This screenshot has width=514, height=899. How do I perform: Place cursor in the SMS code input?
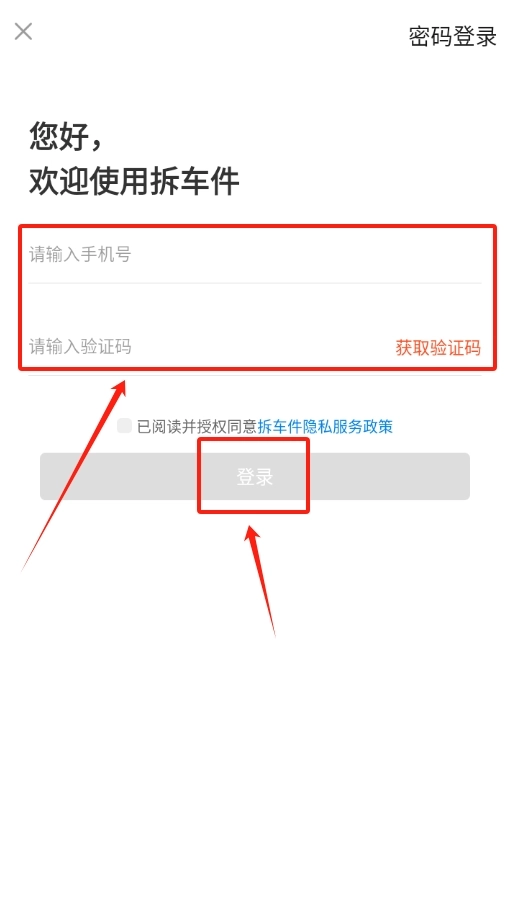209,346
